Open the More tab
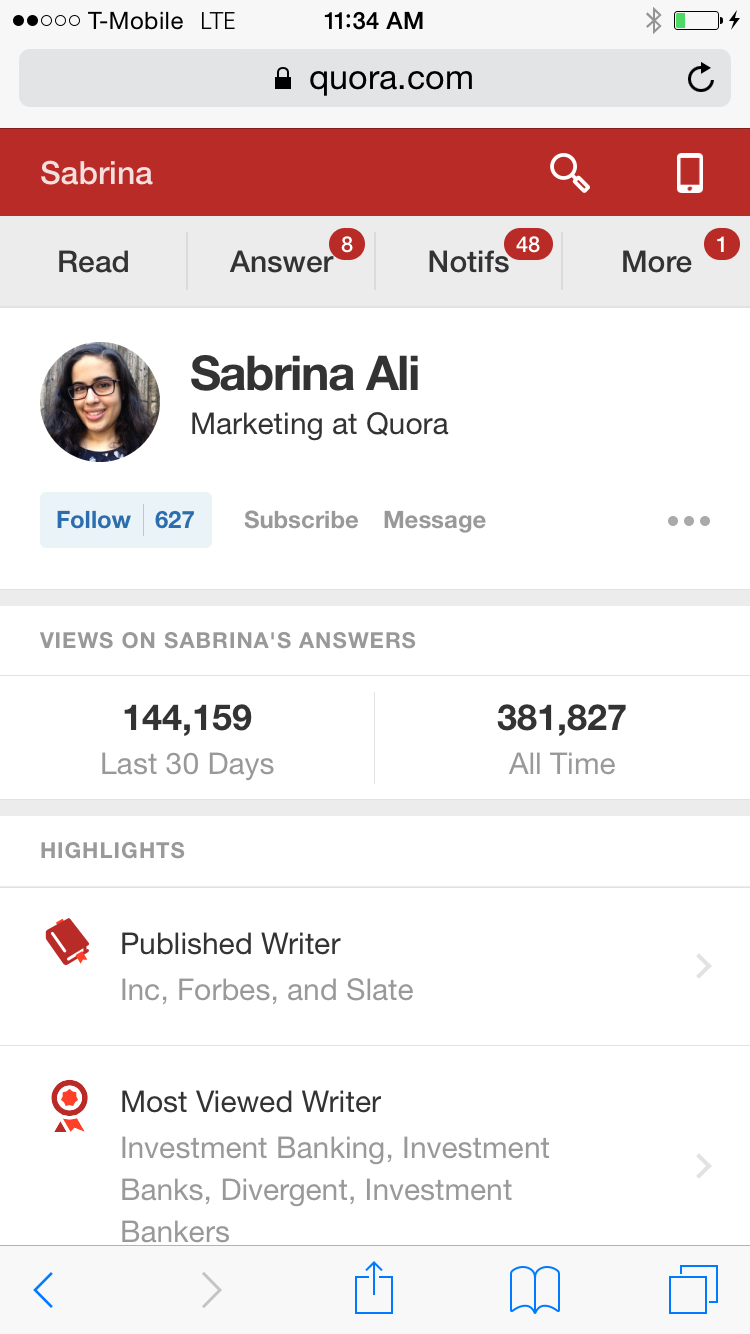The image size is (750, 1334). click(x=656, y=262)
